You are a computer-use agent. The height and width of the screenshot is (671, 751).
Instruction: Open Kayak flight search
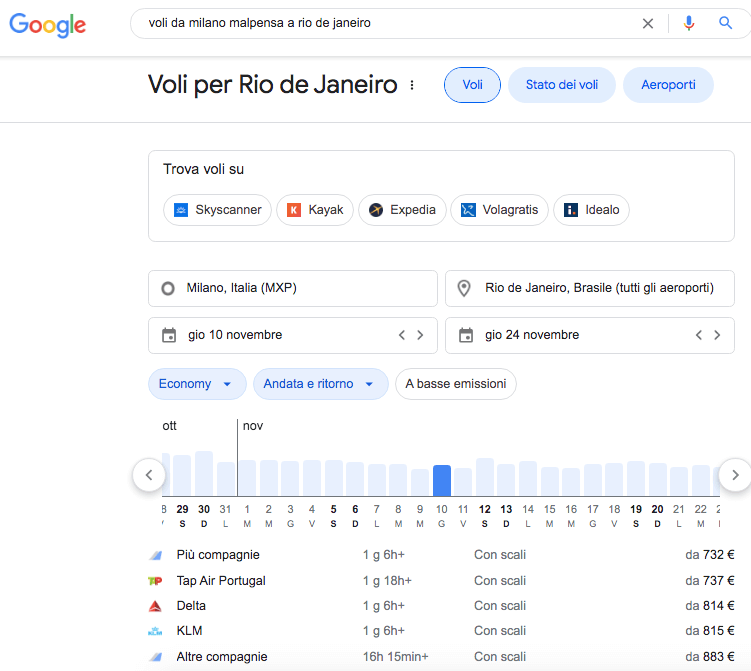[314, 210]
